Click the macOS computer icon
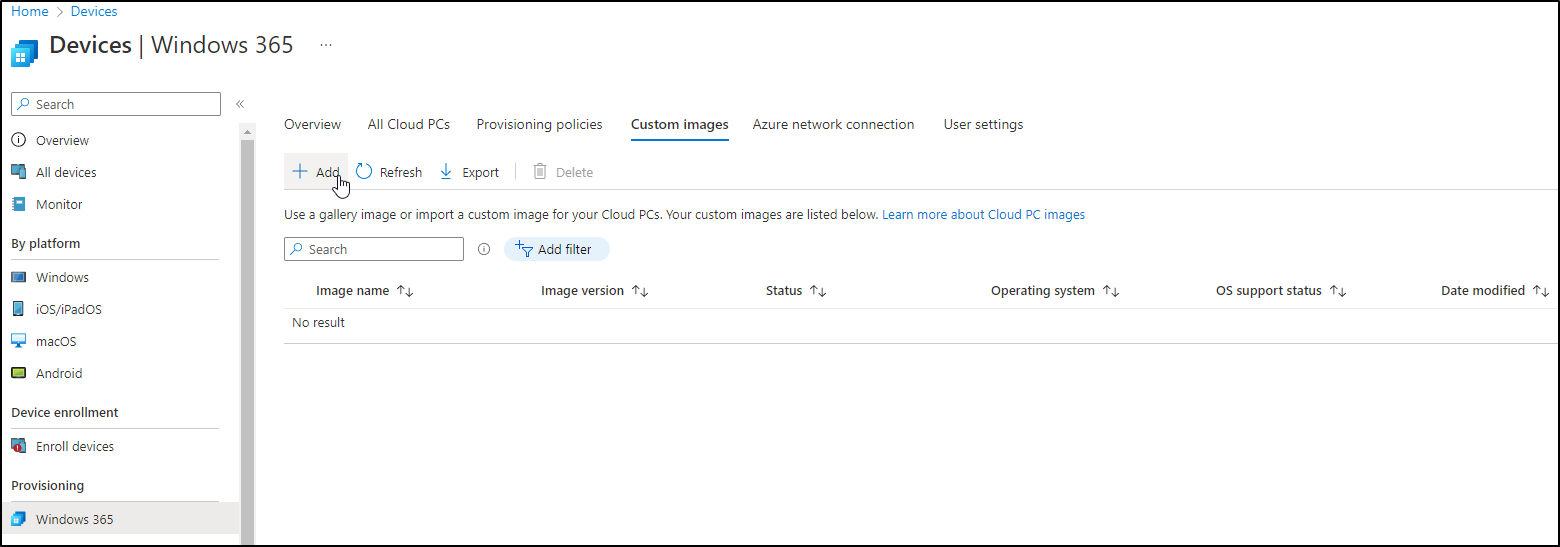This screenshot has width=1560, height=547. coord(18,341)
